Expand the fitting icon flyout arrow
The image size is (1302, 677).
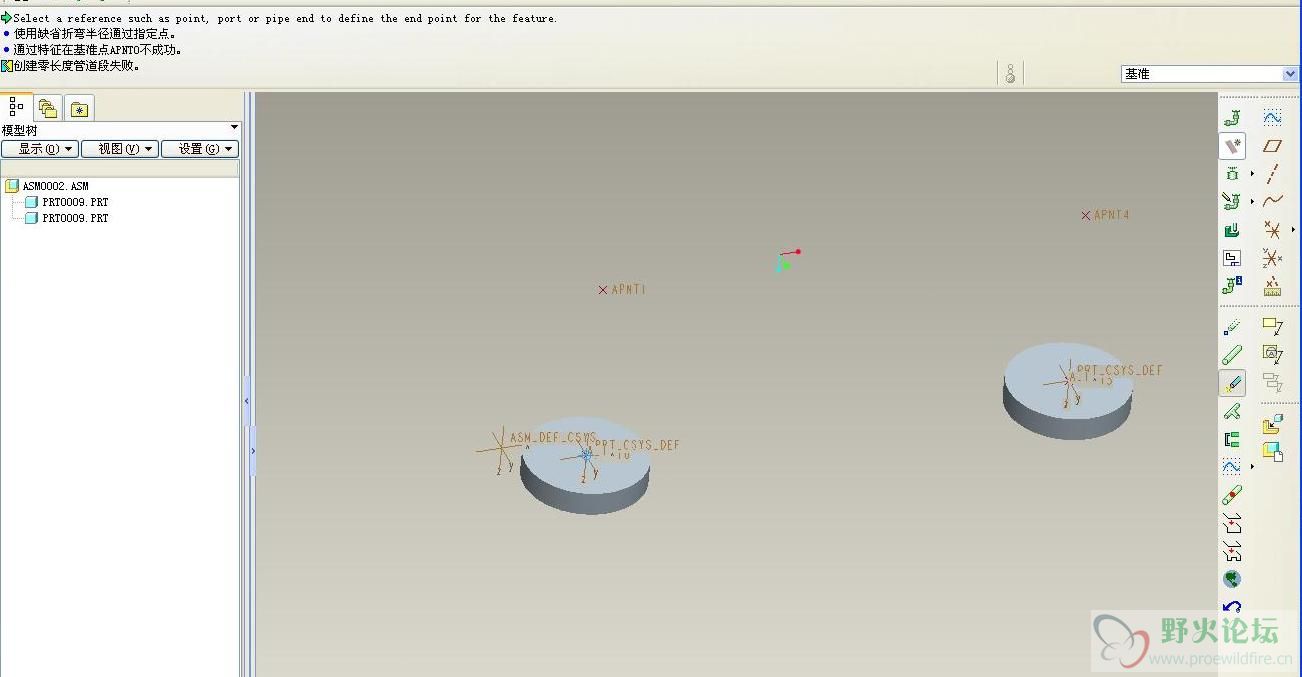(1252, 174)
